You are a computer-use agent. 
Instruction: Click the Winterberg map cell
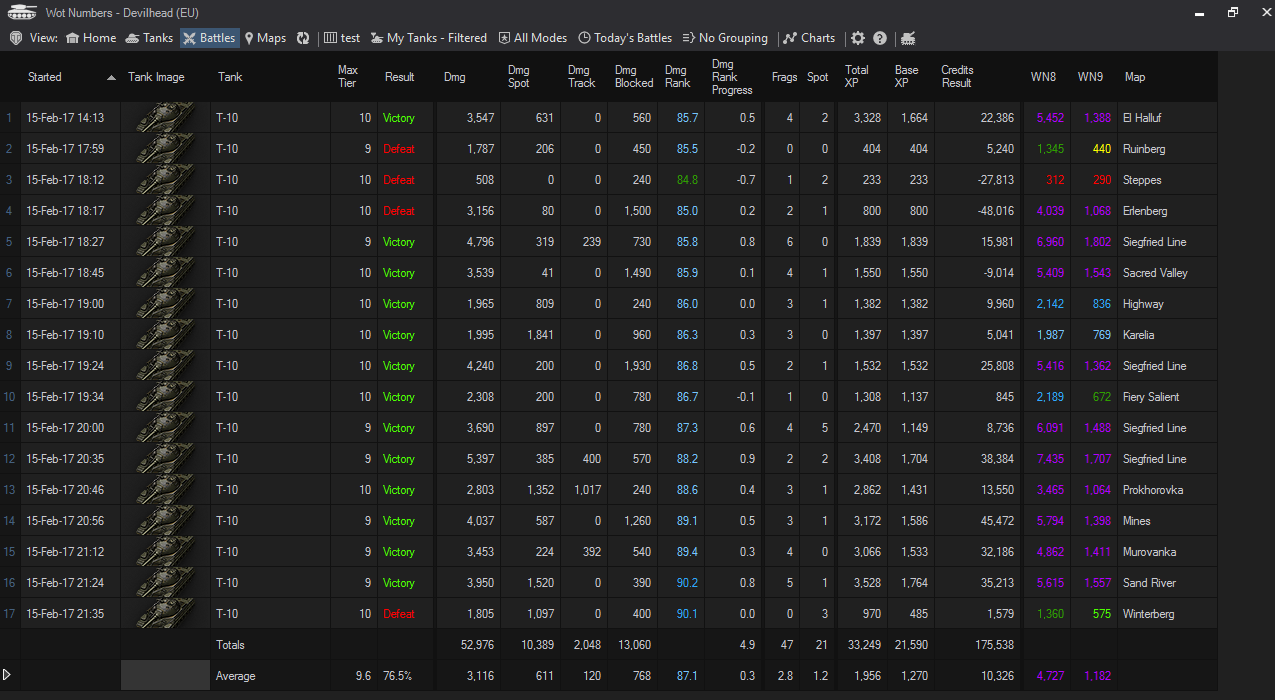coord(1167,614)
